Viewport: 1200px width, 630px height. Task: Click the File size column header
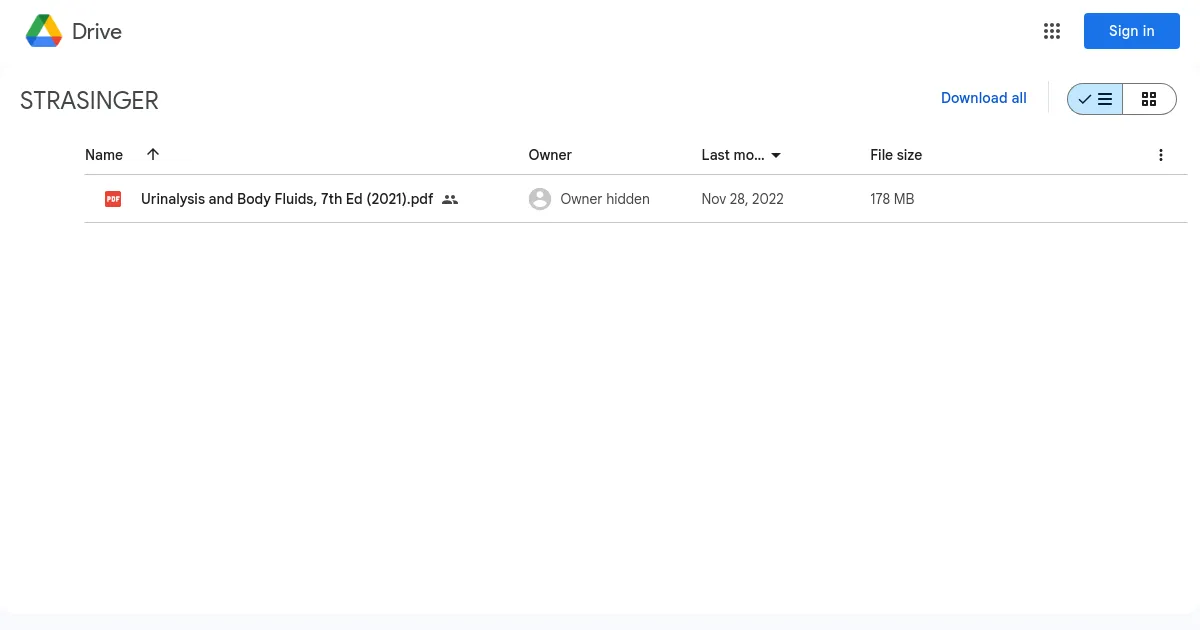pyautogui.click(x=896, y=155)
